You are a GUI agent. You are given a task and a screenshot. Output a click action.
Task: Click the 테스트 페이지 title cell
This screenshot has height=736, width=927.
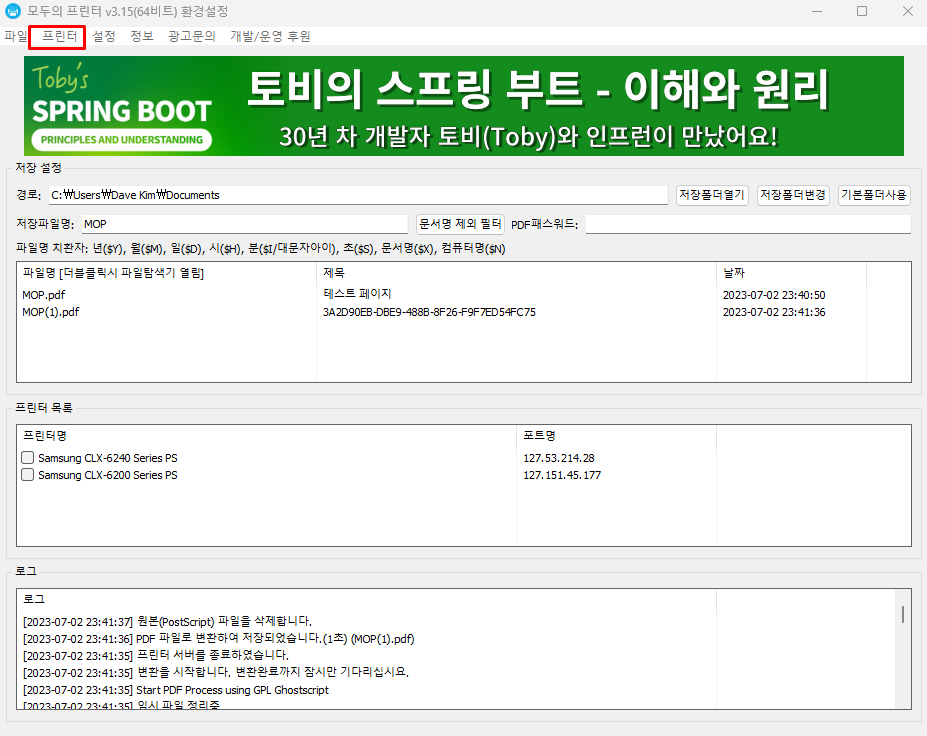click(x=357, y=294)
